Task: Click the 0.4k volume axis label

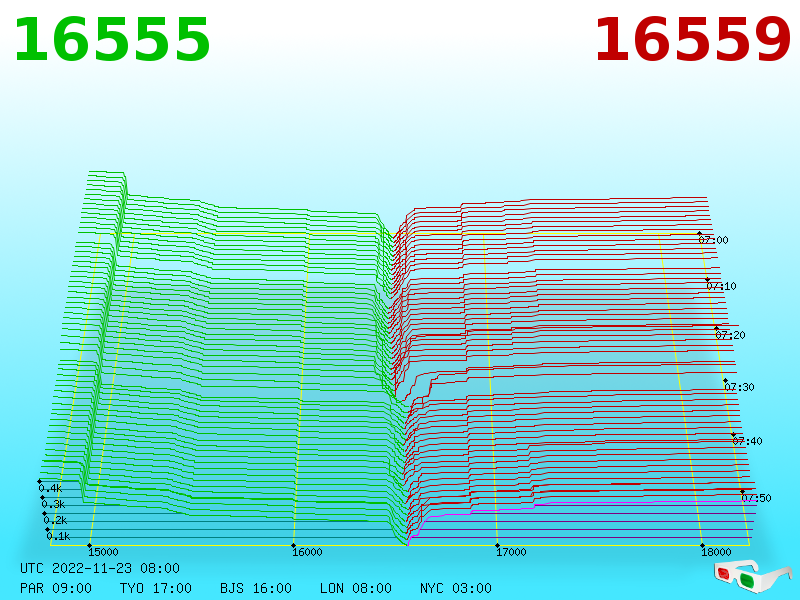Action: coord(50,488)
